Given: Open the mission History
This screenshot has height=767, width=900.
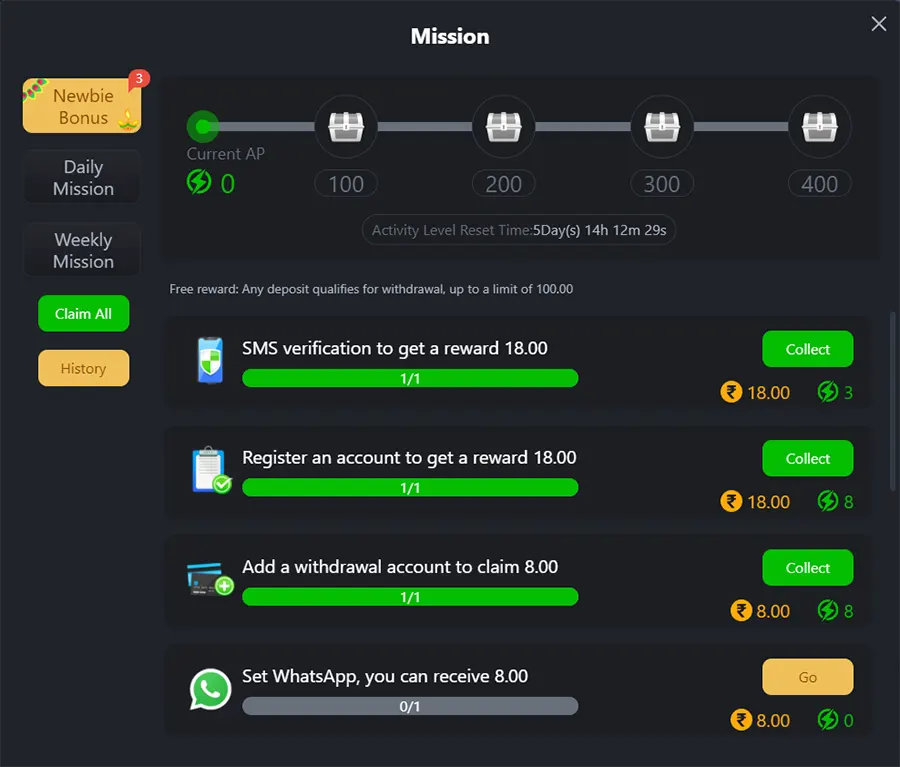Looking at the screenshot, I should pos(83,368).
